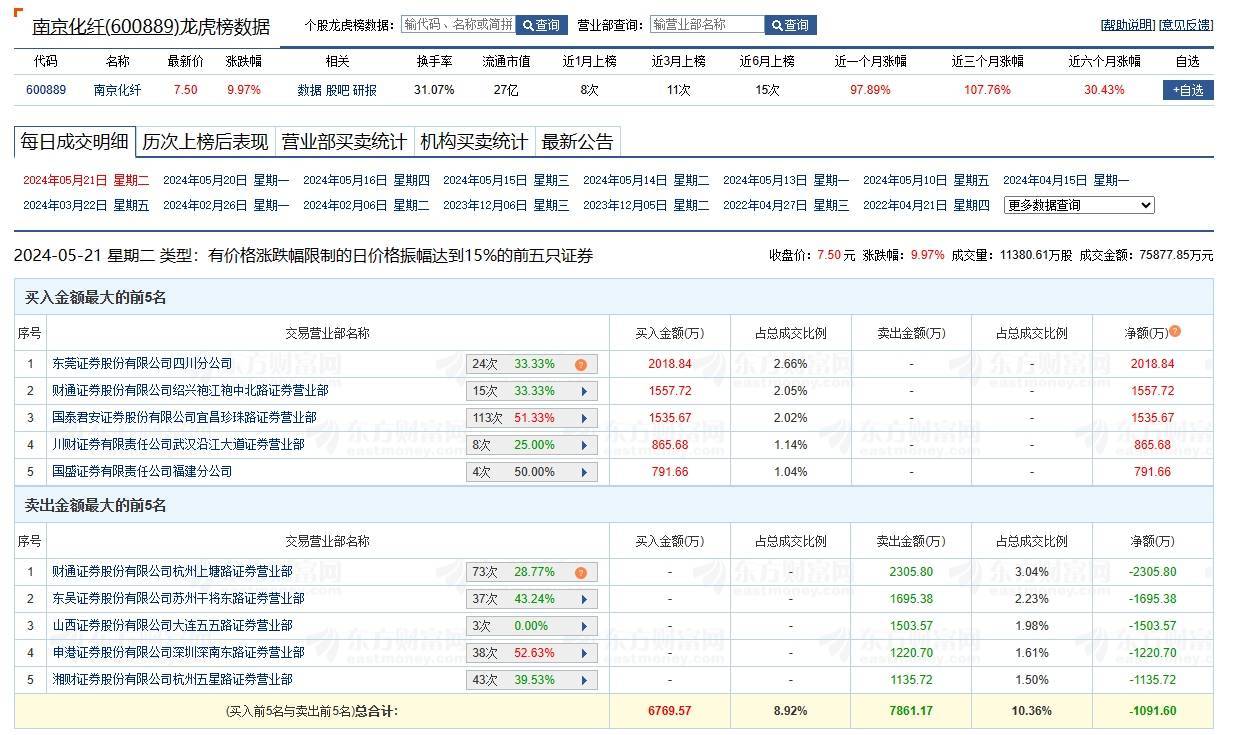The image size is (1239, 735).
Task: Focus the 输代码、名称或简拼 search field
Action: [457, 25]
